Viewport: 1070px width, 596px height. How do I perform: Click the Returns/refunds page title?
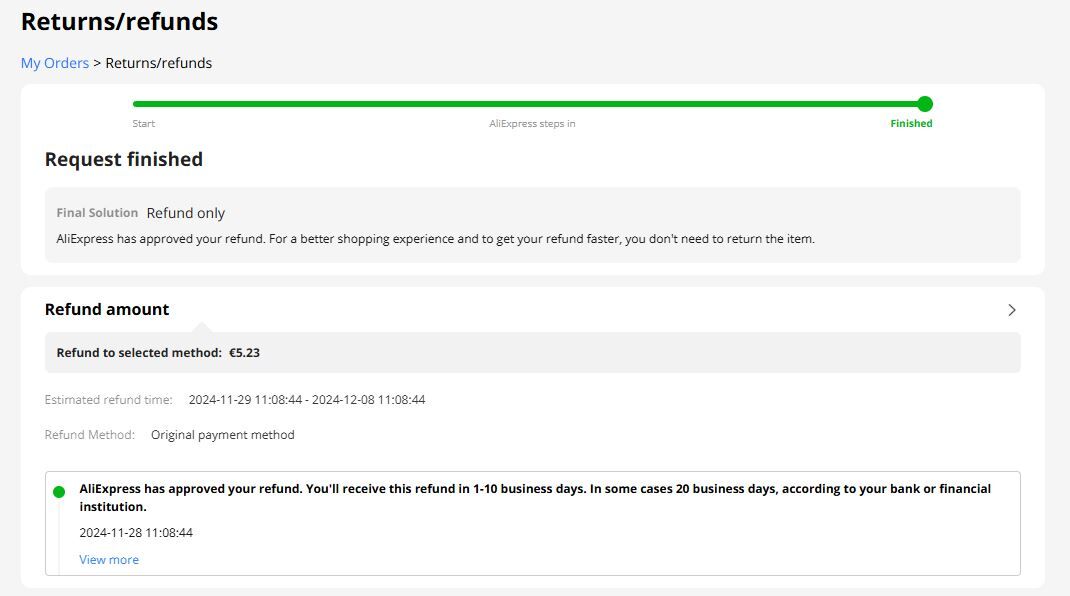[x=119, y=22]
